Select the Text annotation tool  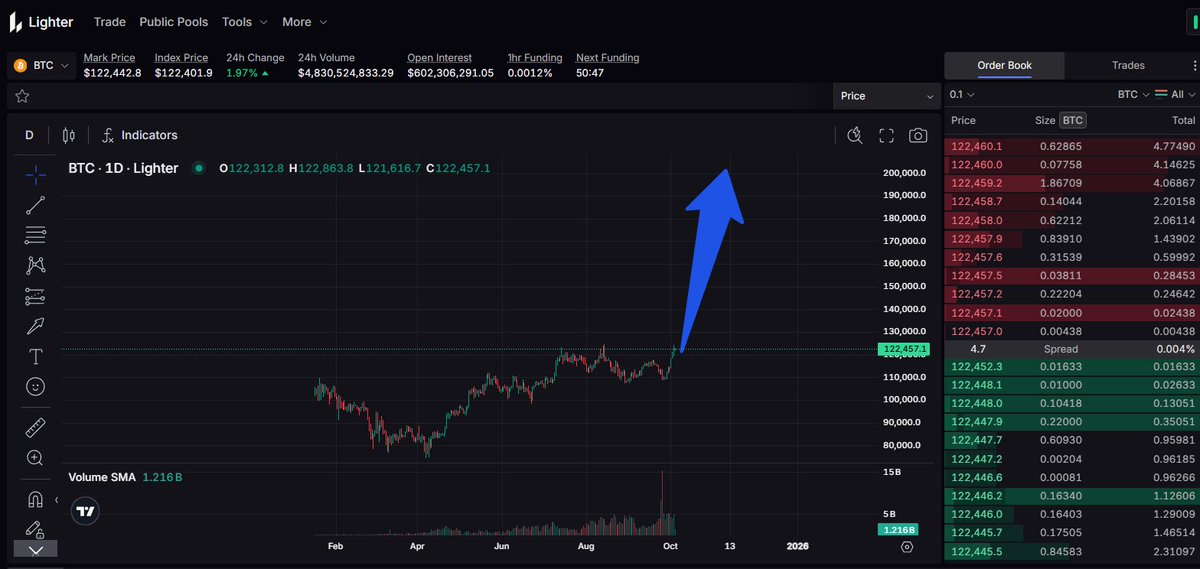[x=35, y=356]
